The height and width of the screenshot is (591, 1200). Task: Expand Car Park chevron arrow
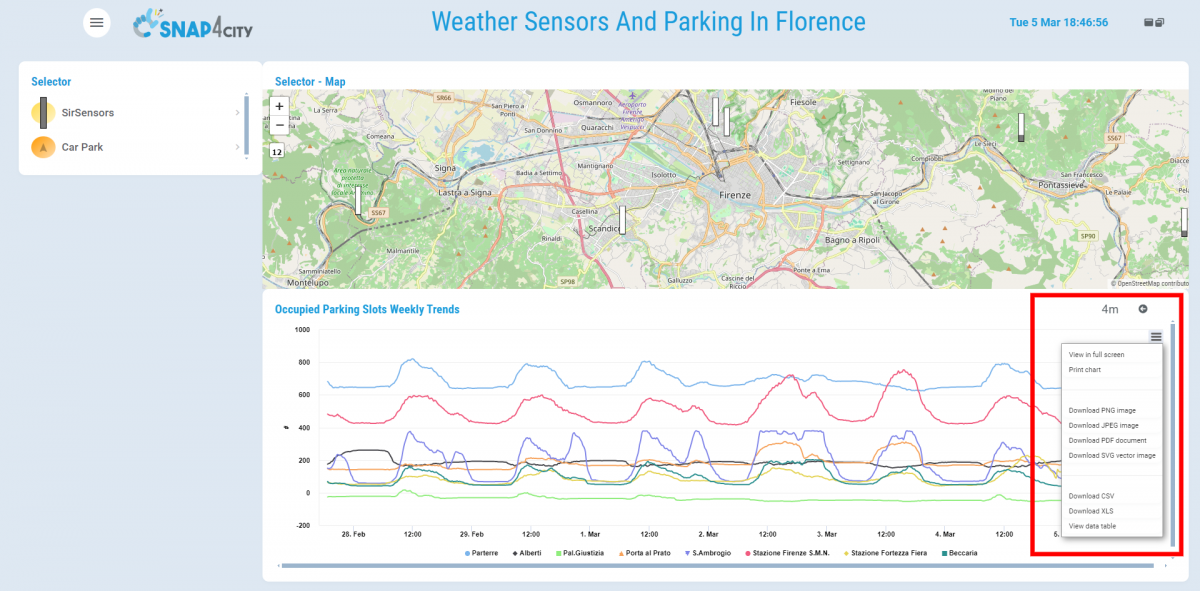[x=237, y=147]
